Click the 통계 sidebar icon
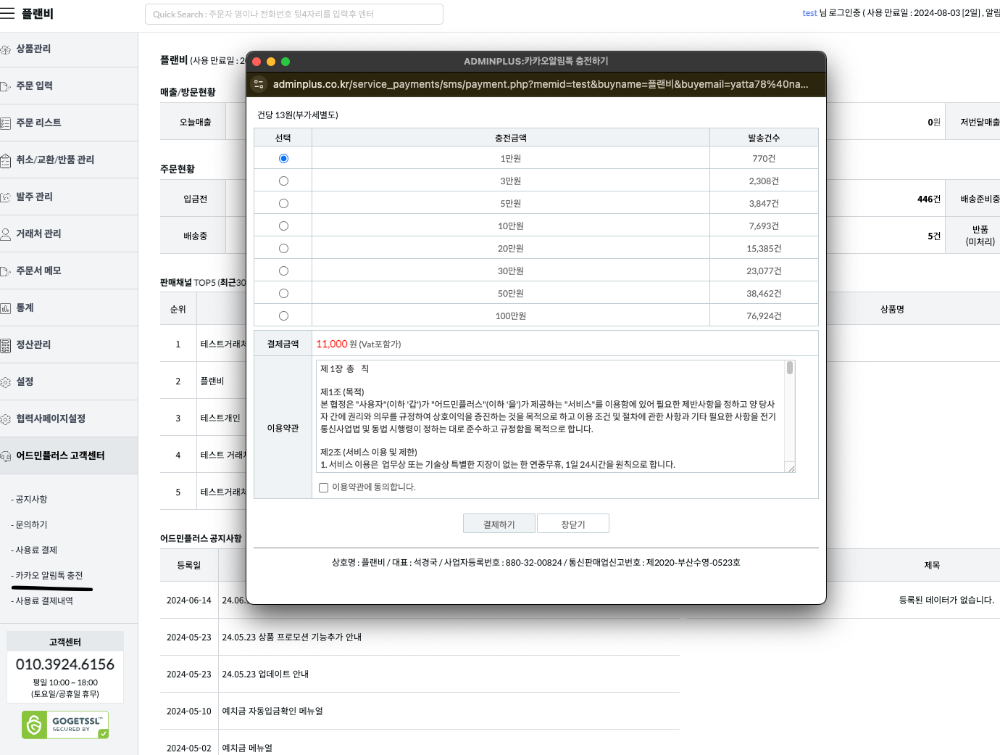Image resolution: width=1000 pixels, height=755 pixels. tap(5, 308)
